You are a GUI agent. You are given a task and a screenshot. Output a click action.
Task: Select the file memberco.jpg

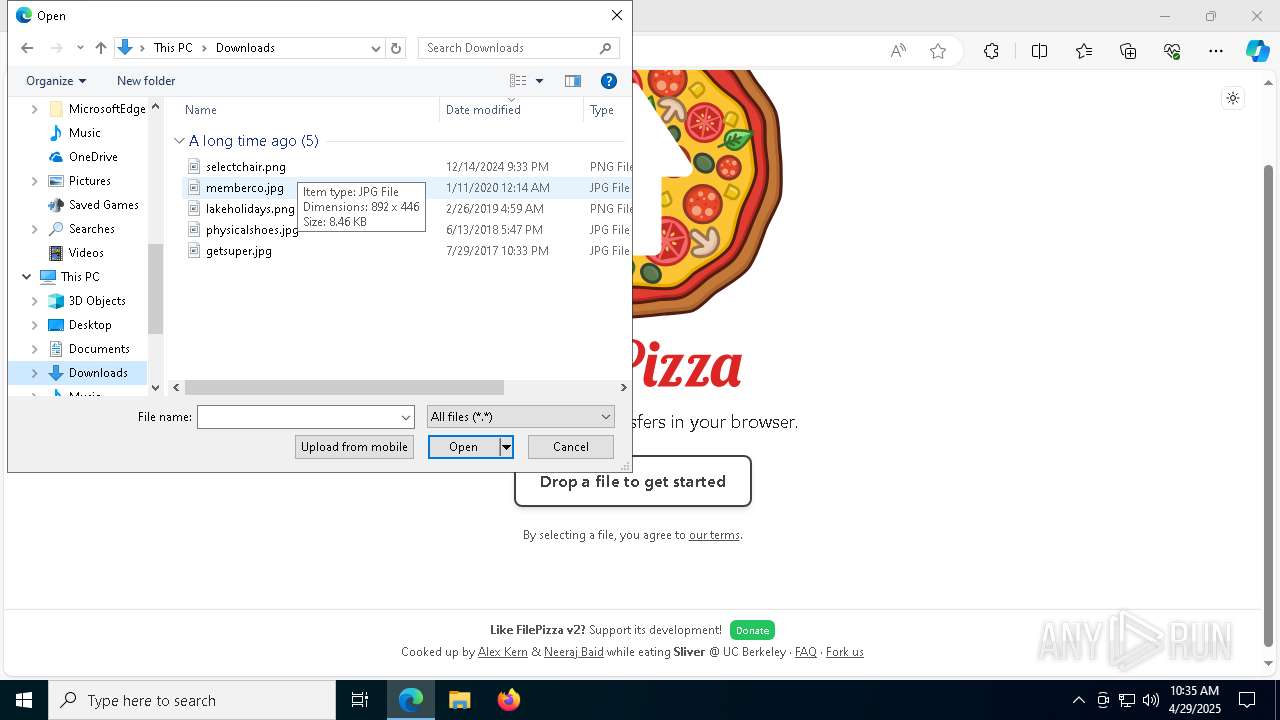[245, 188]
